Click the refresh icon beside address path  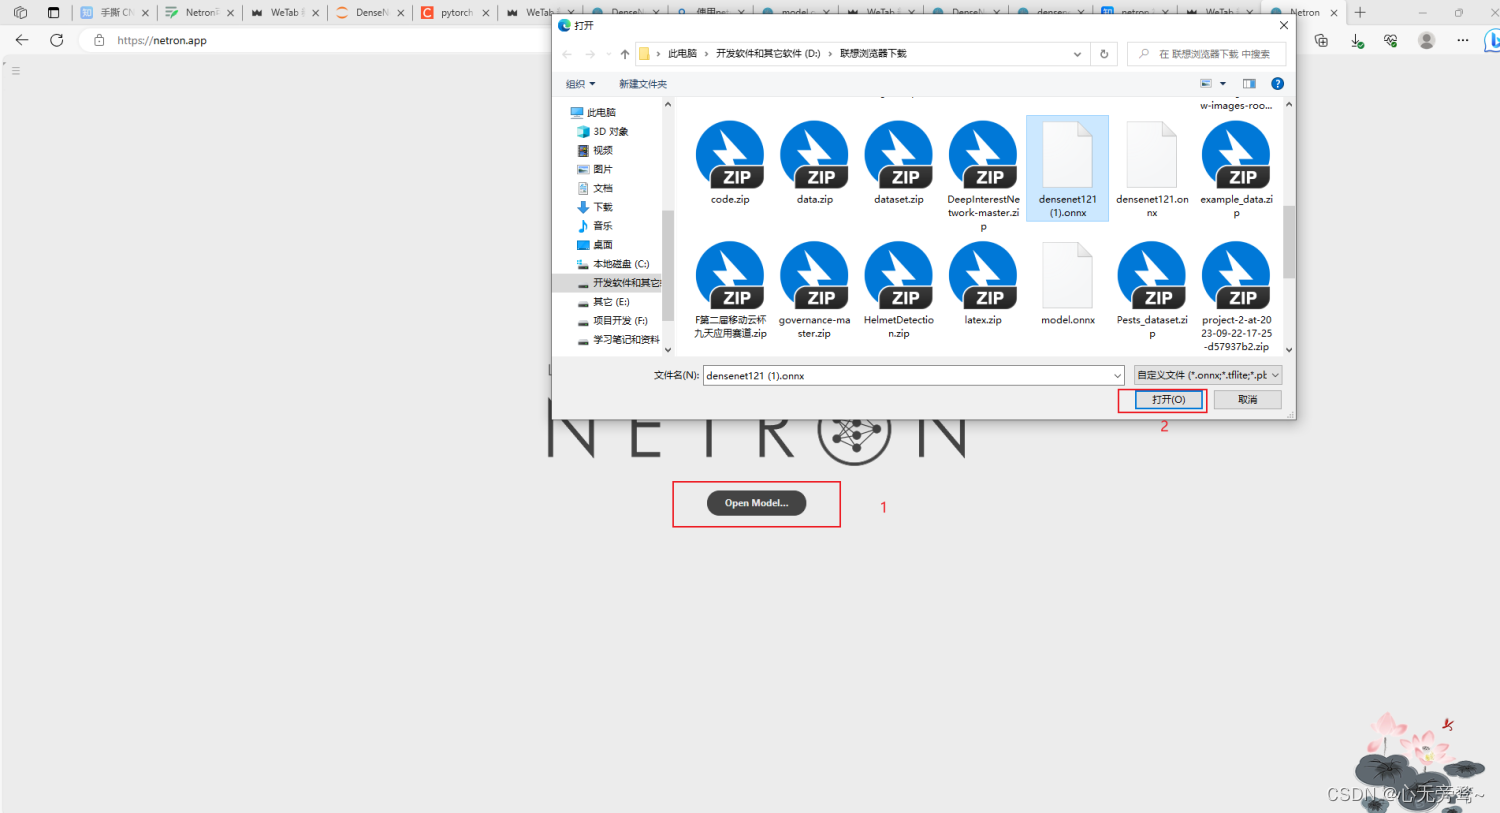click(x=1104, y=54)
